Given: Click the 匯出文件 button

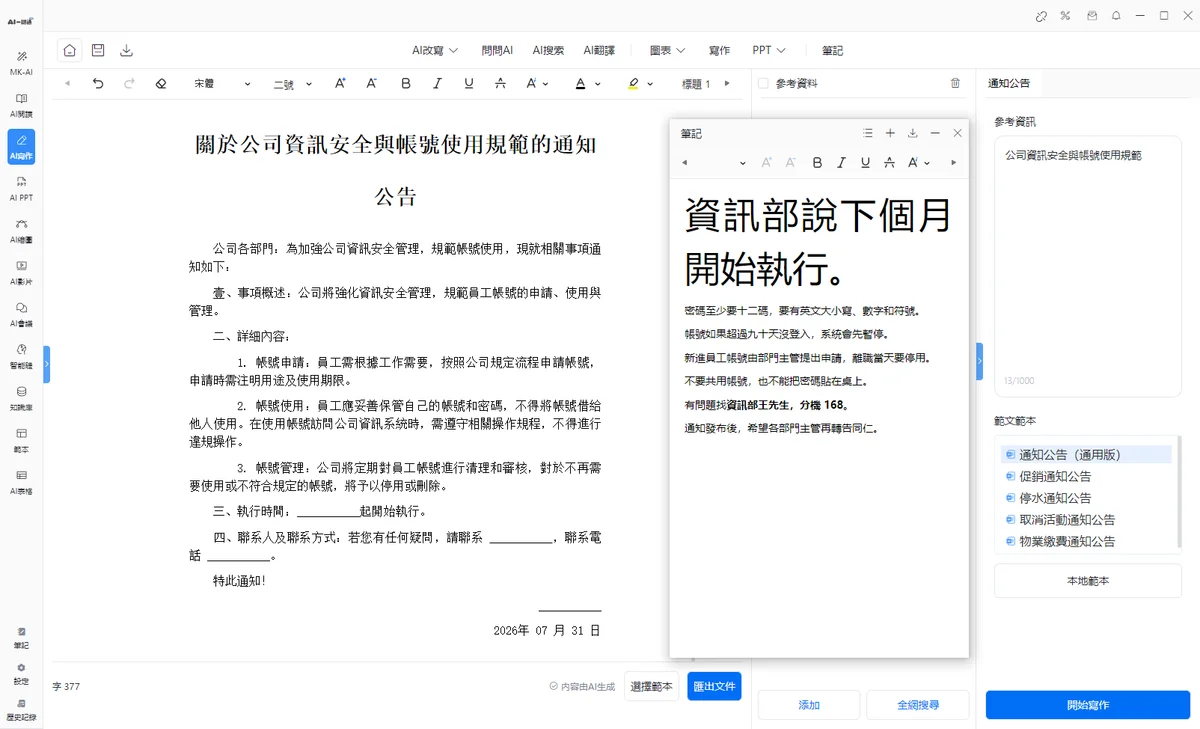Looking at the screenshot, I should coord(714,686).
